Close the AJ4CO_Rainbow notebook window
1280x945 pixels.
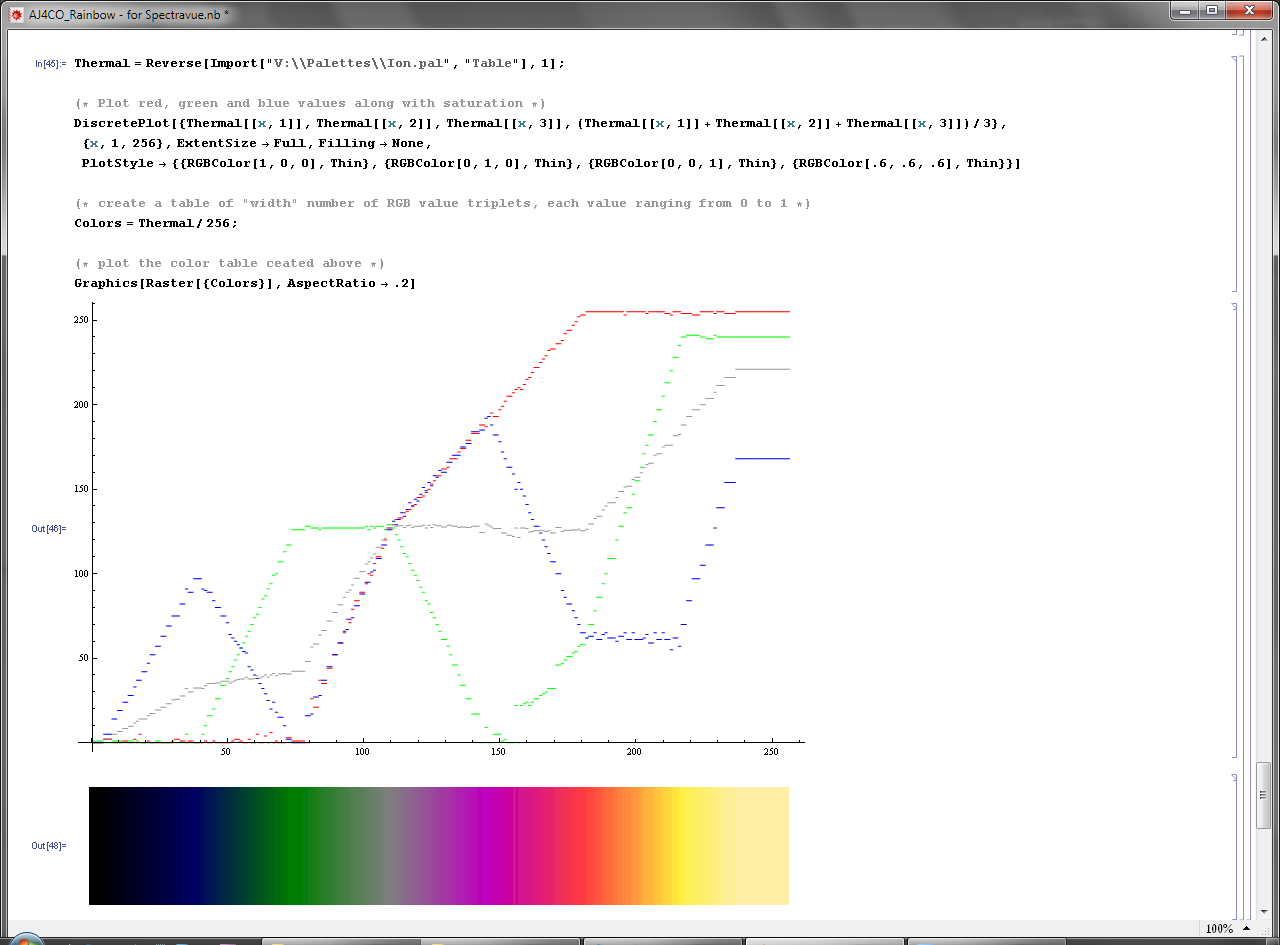pyautogui.click(x=1248, y=11)
